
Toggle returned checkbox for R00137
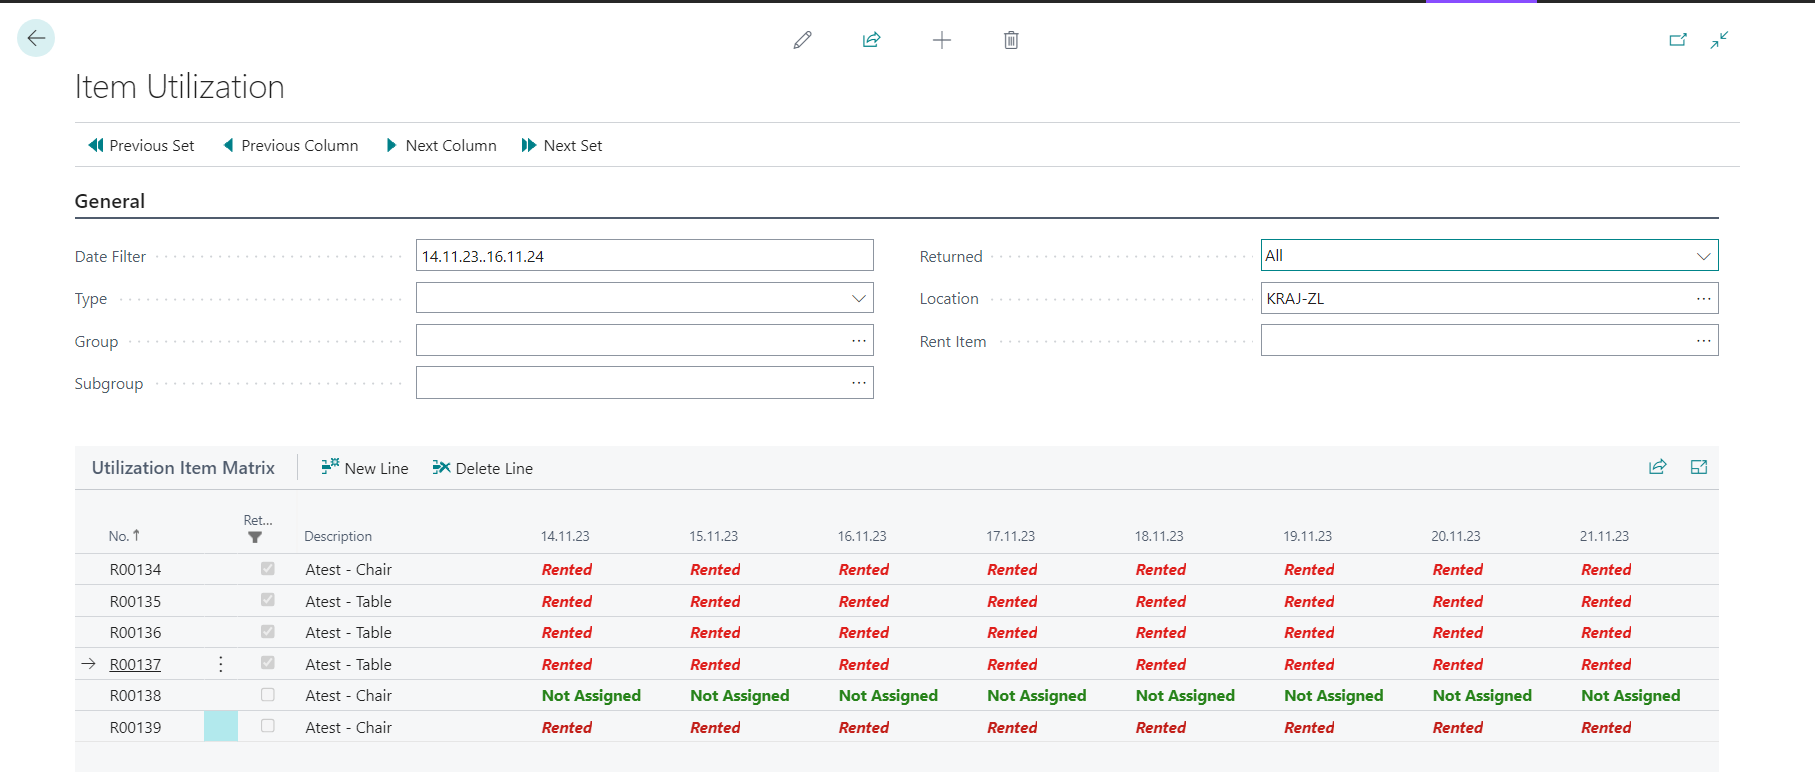[268, 663]
